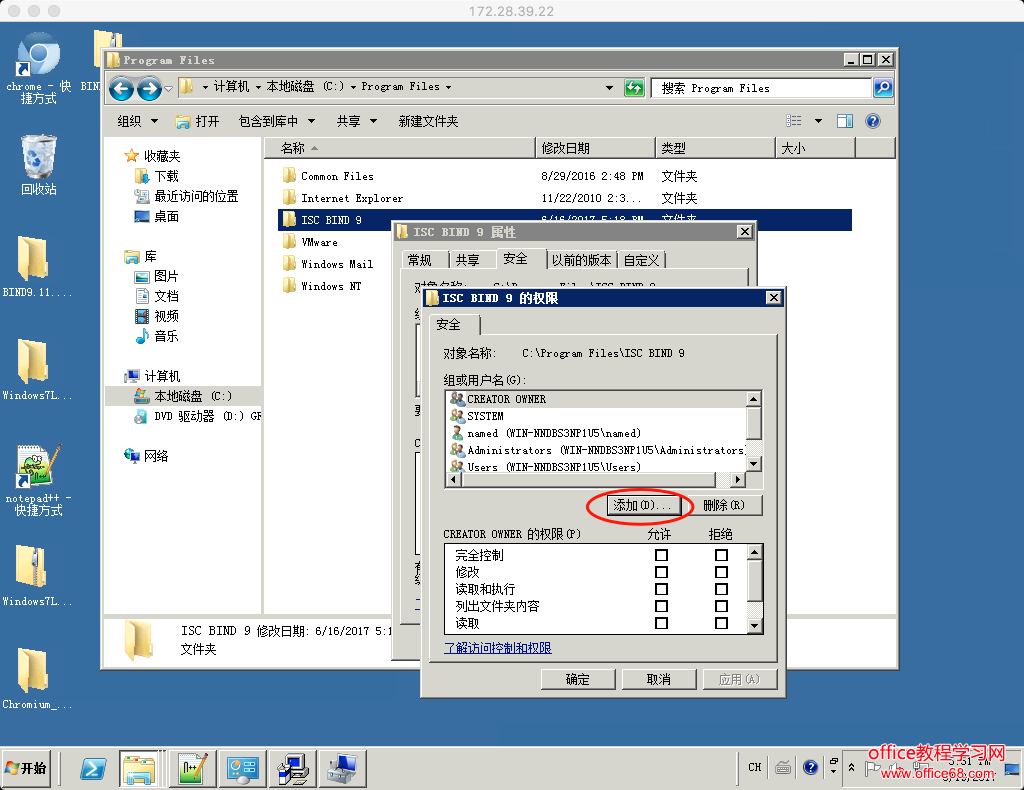The width and height of the screenshot is (1024, 790).
Task: Click the Back arrow in Explorer
Action: tap(121, 88)
